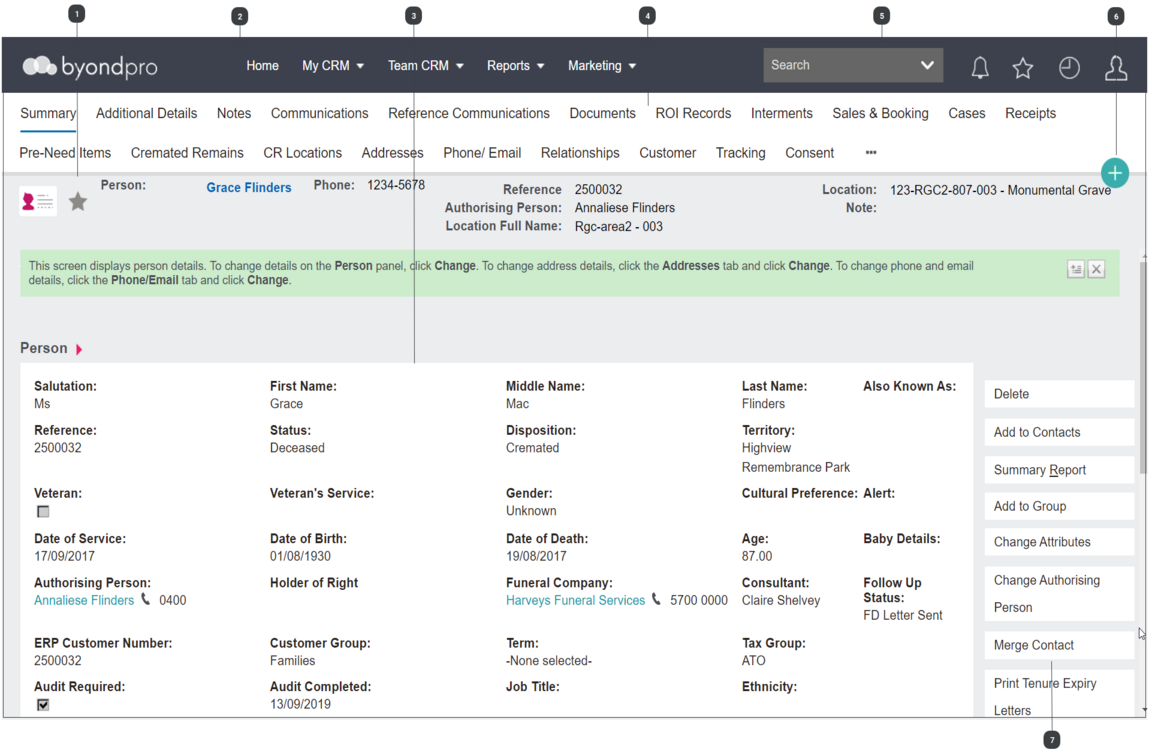Open Annaliese Flinders authorising person link

(x=84, y=600)
